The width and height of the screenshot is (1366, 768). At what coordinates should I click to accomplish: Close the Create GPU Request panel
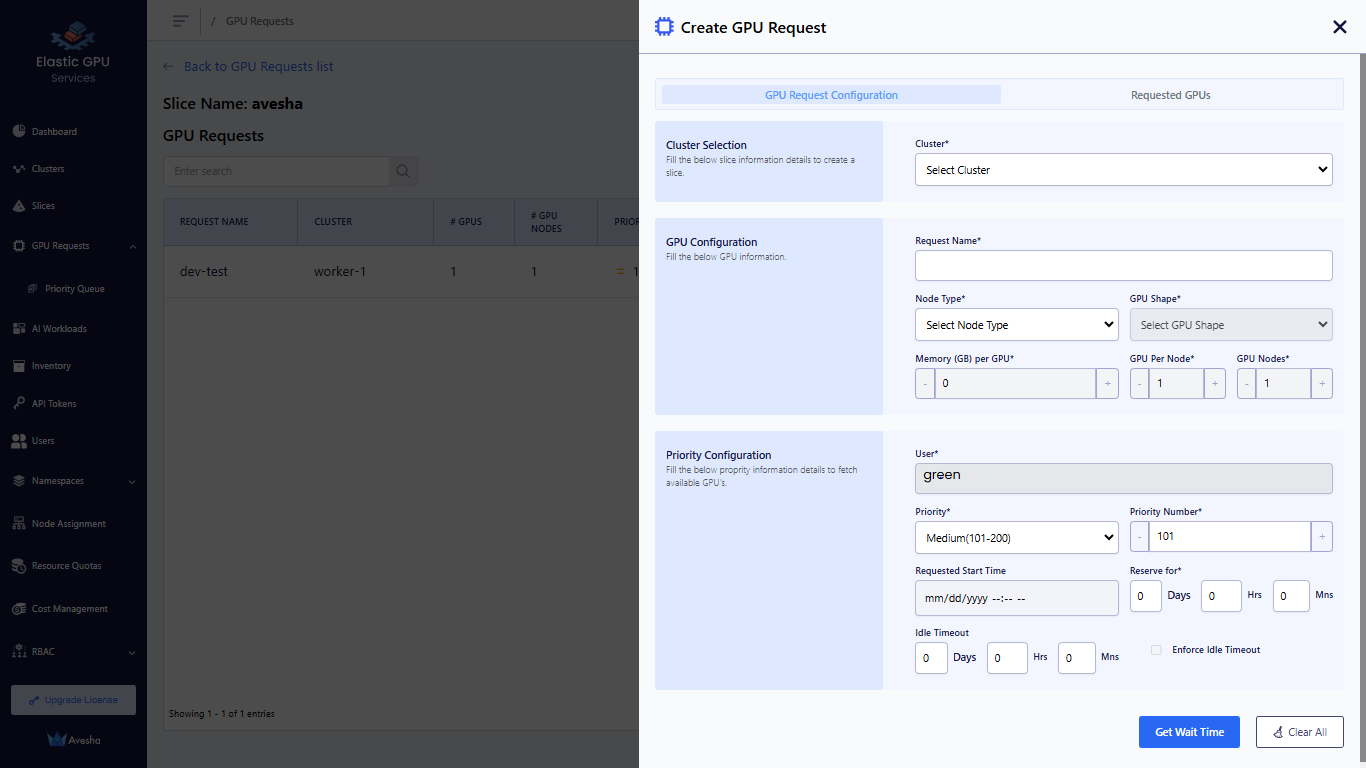point(1340,27)
